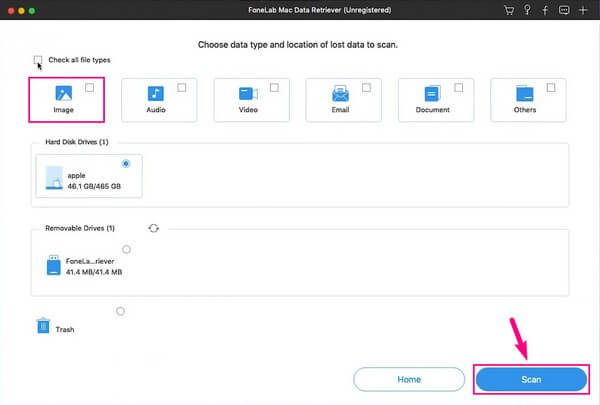This screenshot has height=405, width=600.
Task: Click the plus icon in title bar
Action: (583, 10)
